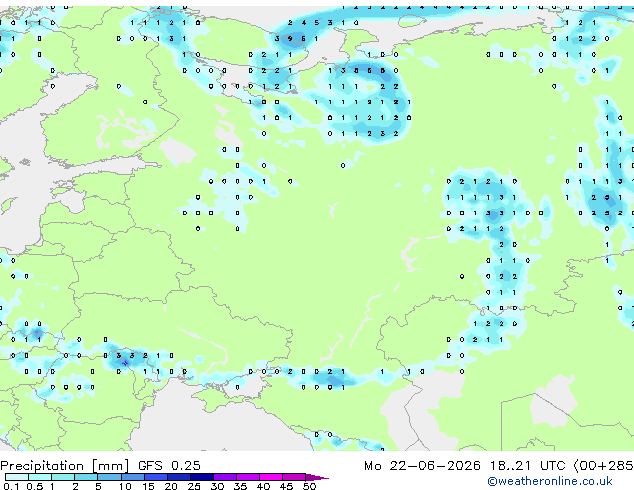Click the 2–5 mm legend color swatch

(x=86, y=477)
